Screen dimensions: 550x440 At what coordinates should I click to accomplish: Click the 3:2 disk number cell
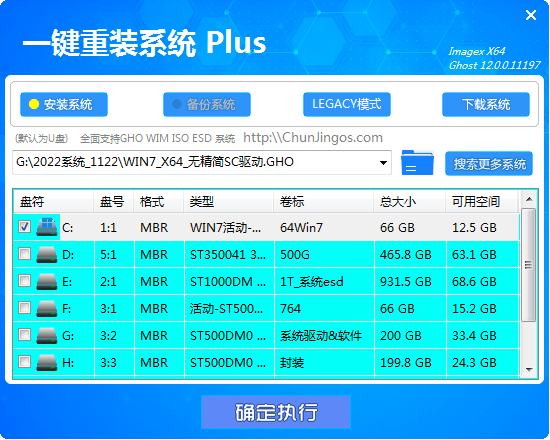114,336
